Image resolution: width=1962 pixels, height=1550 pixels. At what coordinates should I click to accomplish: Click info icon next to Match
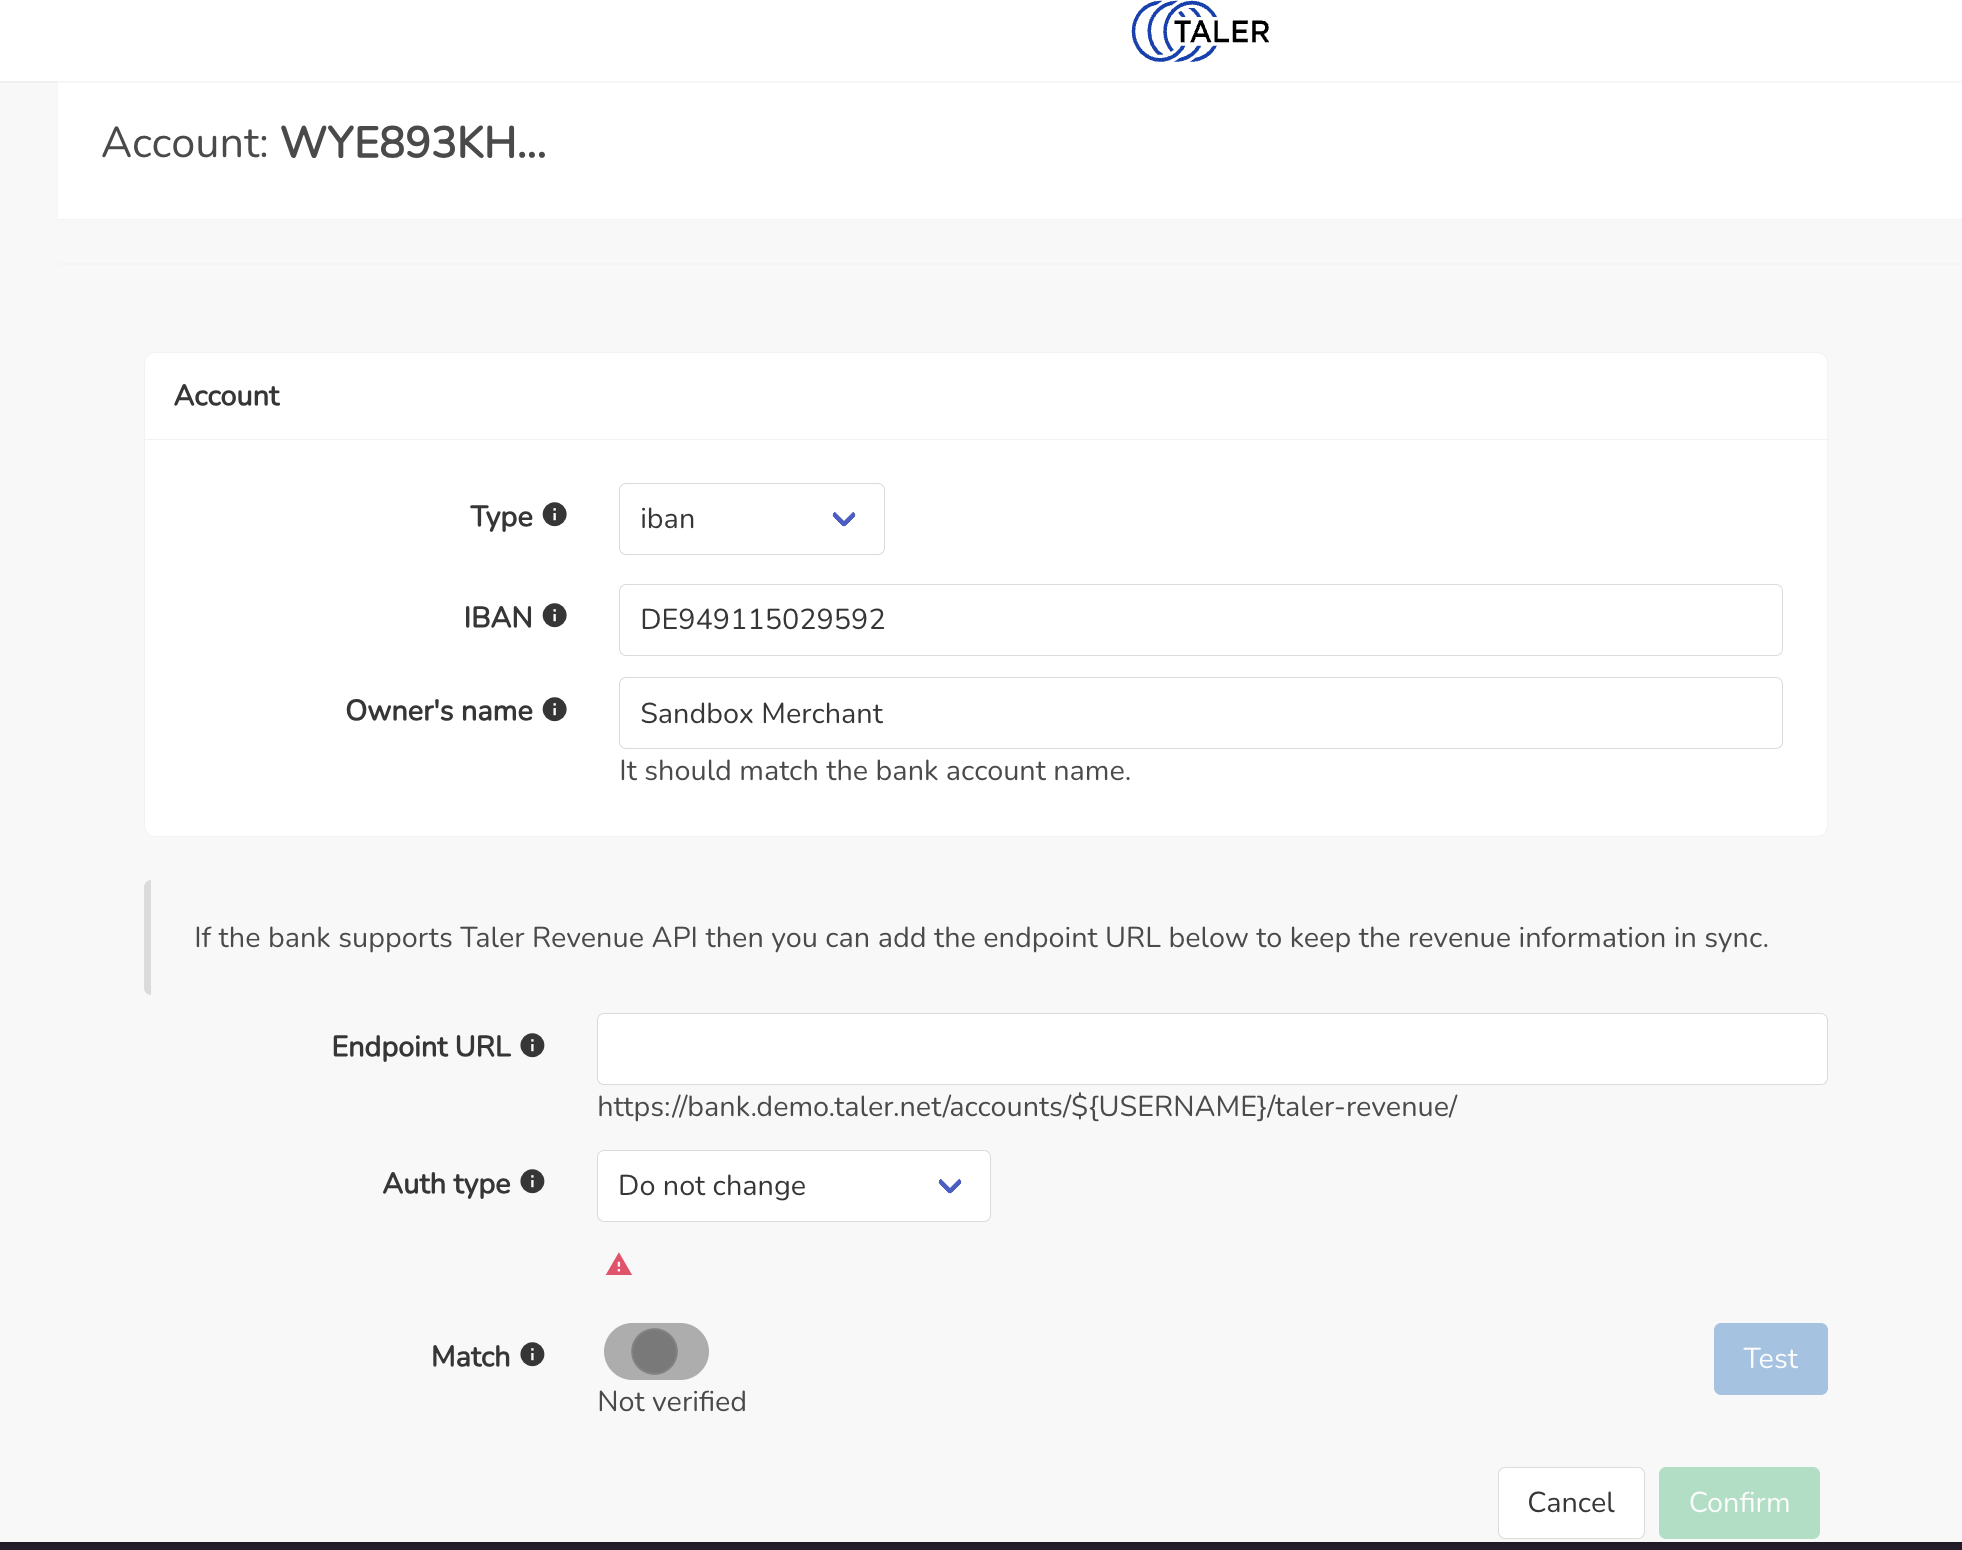pos(533,1354)
